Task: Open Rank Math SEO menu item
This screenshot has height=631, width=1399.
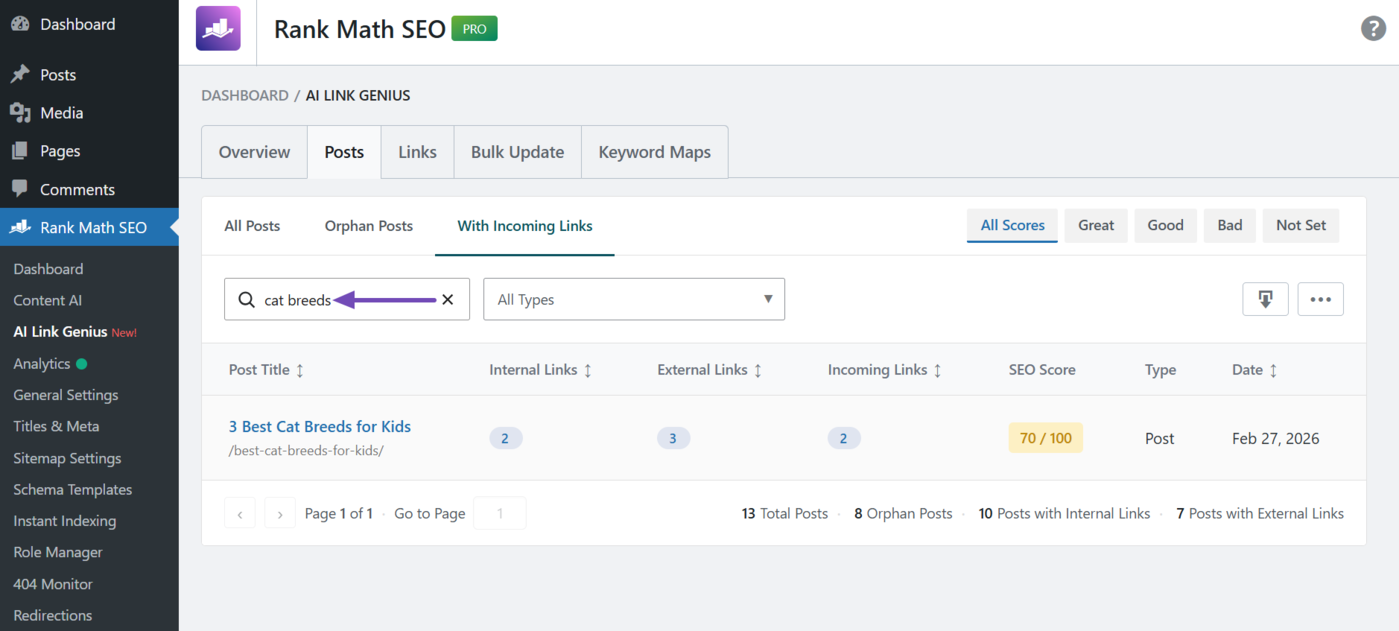Action: point(89,227)
